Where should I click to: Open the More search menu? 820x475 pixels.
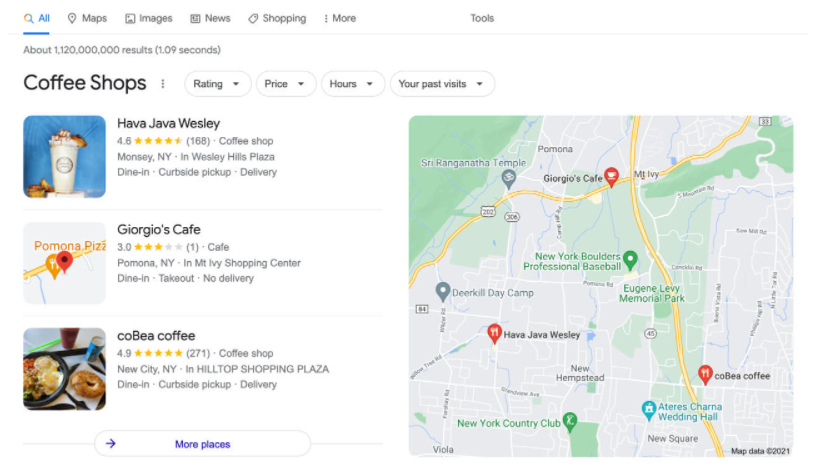[x=339, y=18]
